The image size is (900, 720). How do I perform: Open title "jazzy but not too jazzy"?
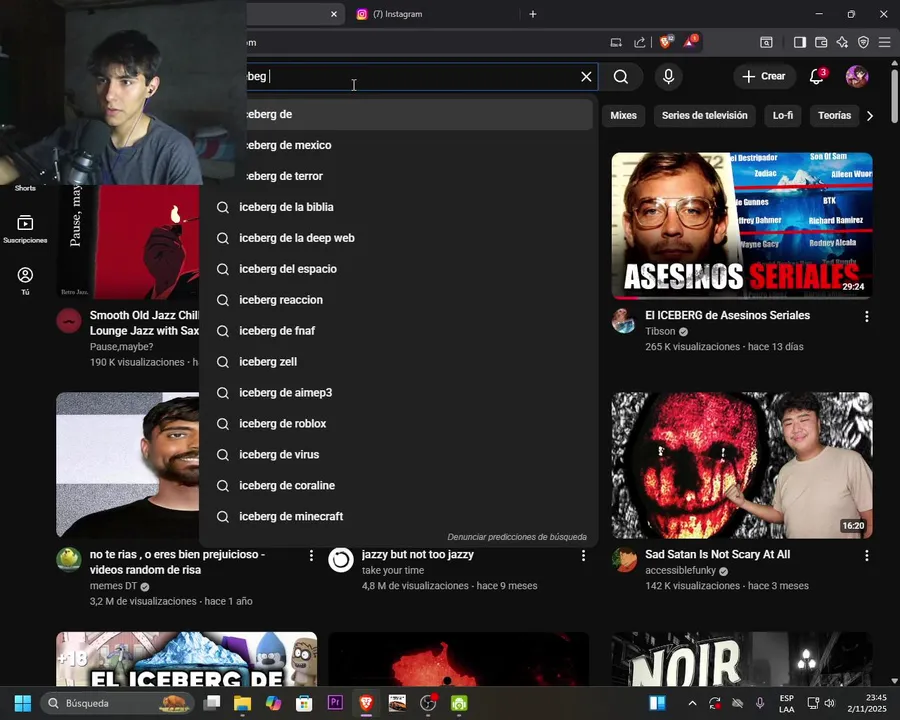417,555
